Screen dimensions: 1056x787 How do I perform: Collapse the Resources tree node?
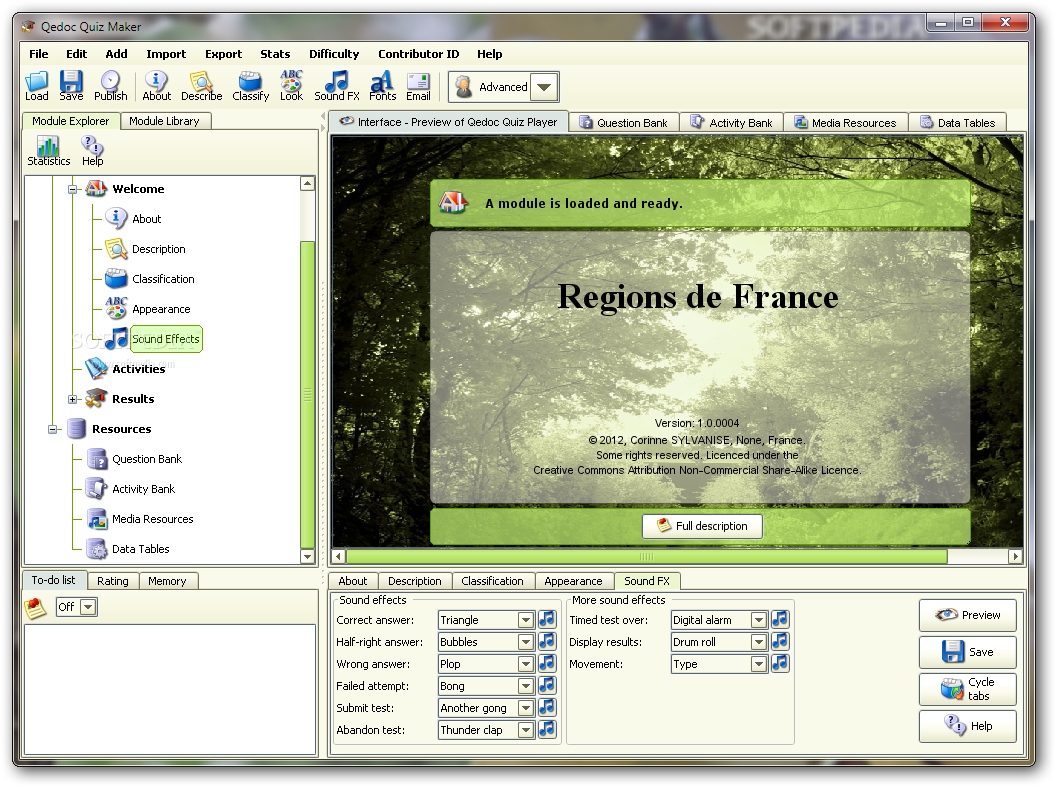(53, 429)
